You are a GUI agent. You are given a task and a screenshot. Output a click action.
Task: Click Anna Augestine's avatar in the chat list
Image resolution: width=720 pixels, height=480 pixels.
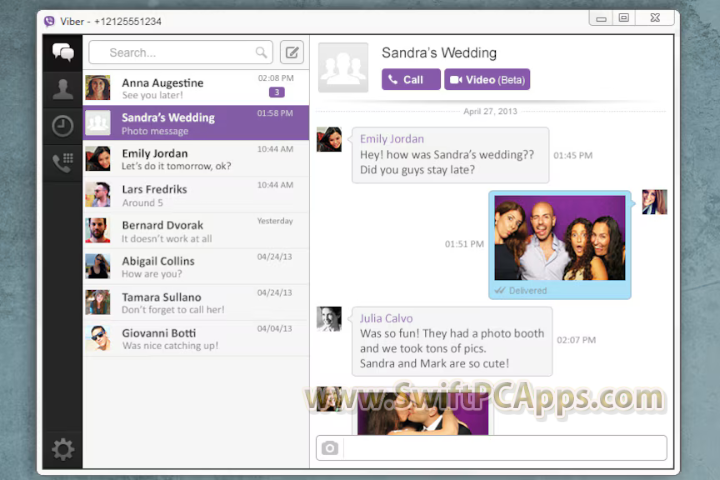(x=98, y=87)
